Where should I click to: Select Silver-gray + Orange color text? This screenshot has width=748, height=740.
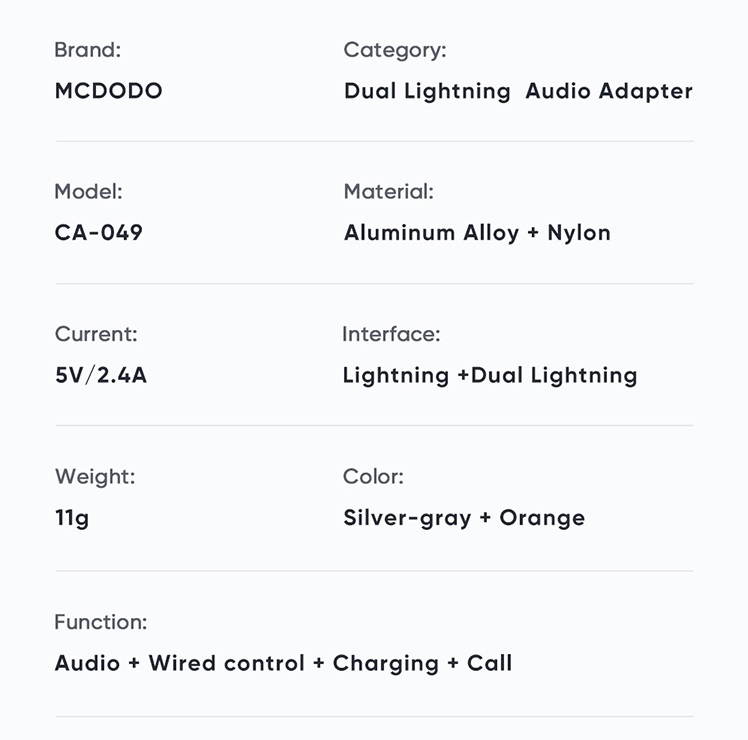464,519
